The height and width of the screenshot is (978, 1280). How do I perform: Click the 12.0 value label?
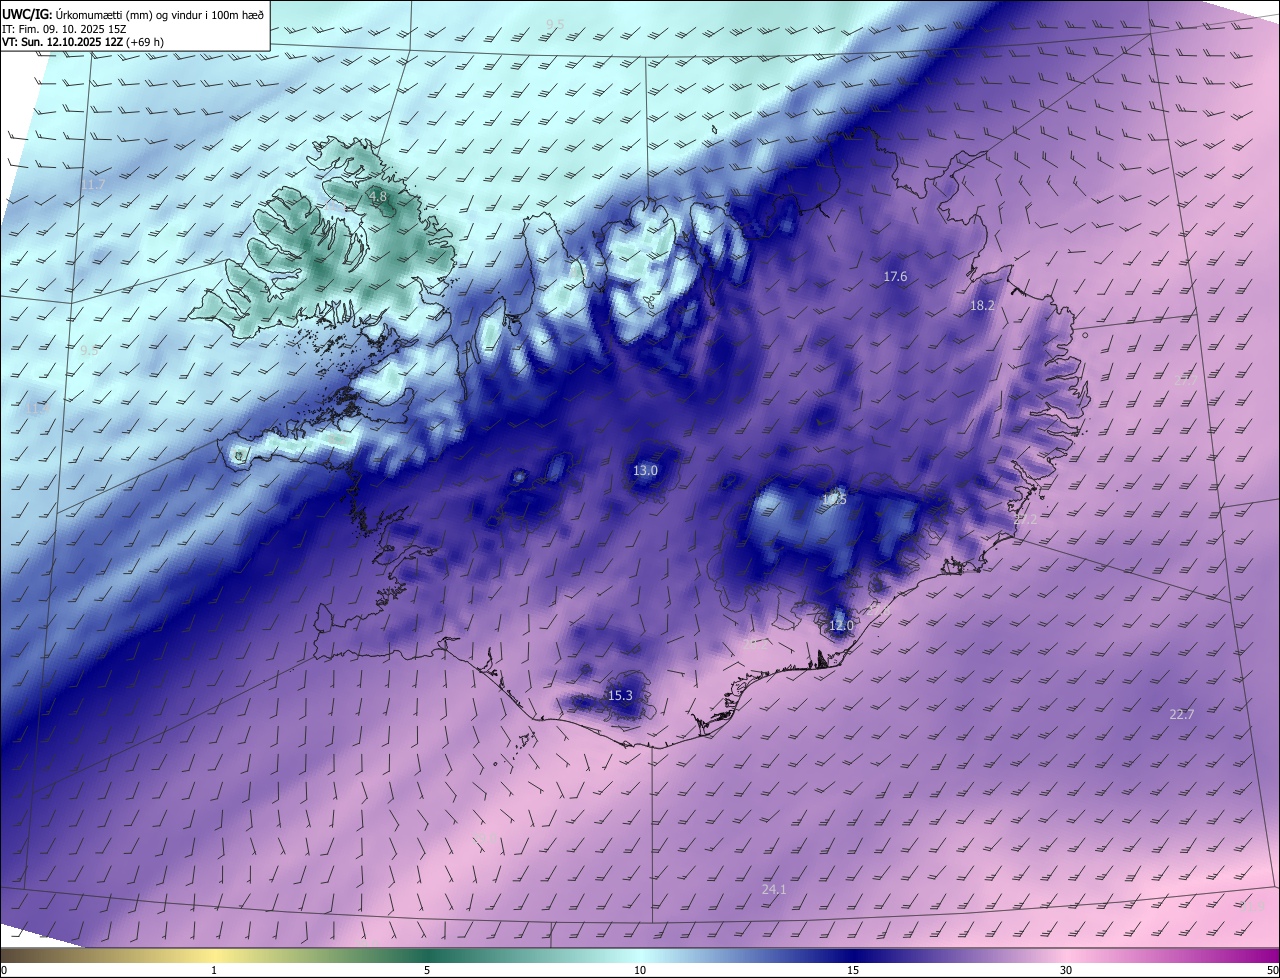click(x=841, y=625)
